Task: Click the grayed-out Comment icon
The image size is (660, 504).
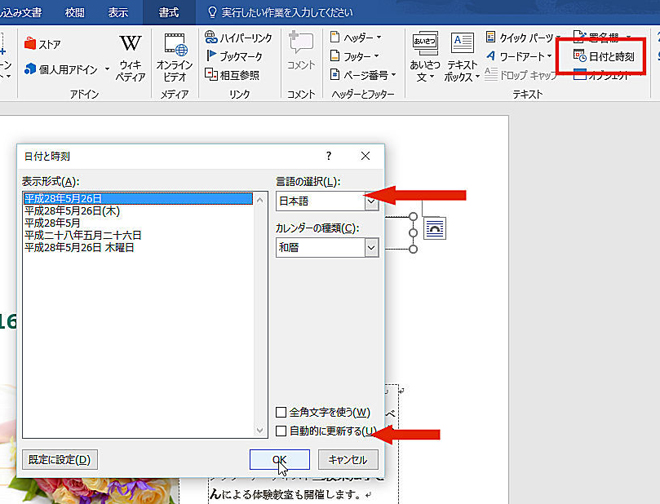Action: [301, 51]
